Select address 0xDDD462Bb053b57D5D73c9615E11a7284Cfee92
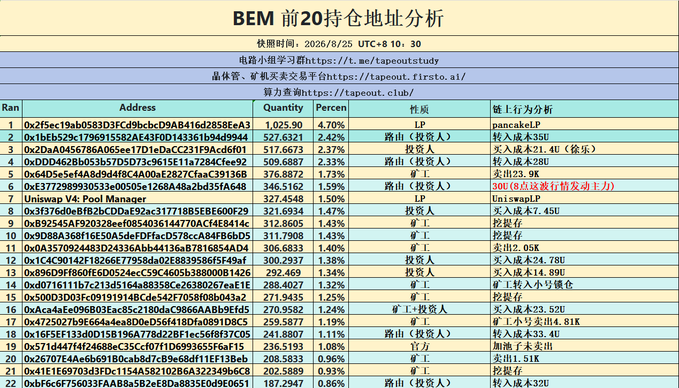679x388 pixels. tap(138, 162)
